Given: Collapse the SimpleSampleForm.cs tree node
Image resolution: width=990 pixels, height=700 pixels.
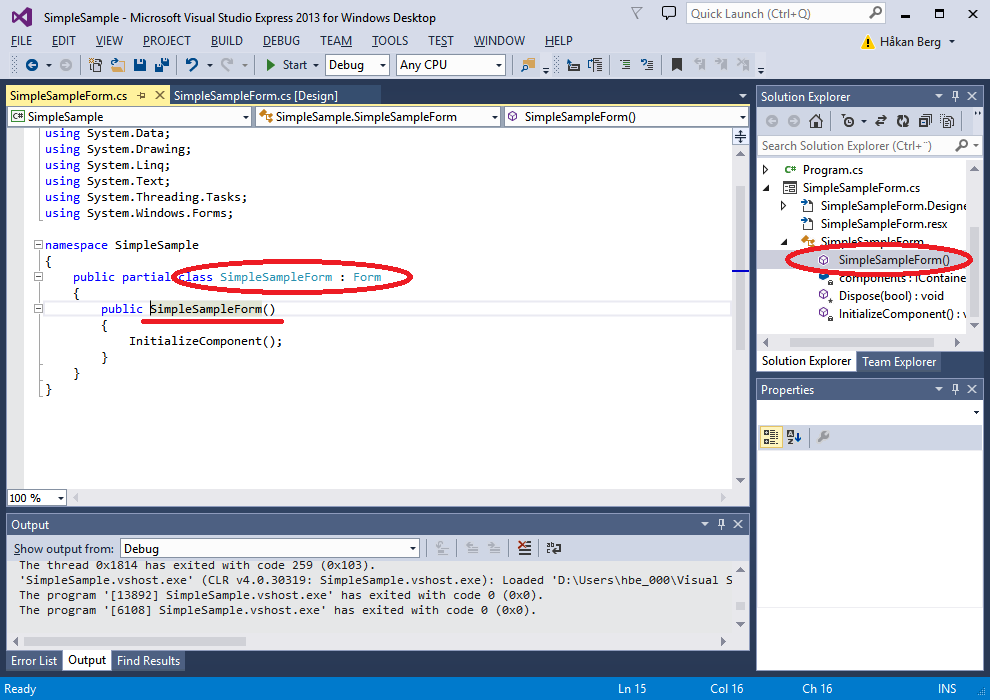Looking at the screenshot, I should 766,187.
